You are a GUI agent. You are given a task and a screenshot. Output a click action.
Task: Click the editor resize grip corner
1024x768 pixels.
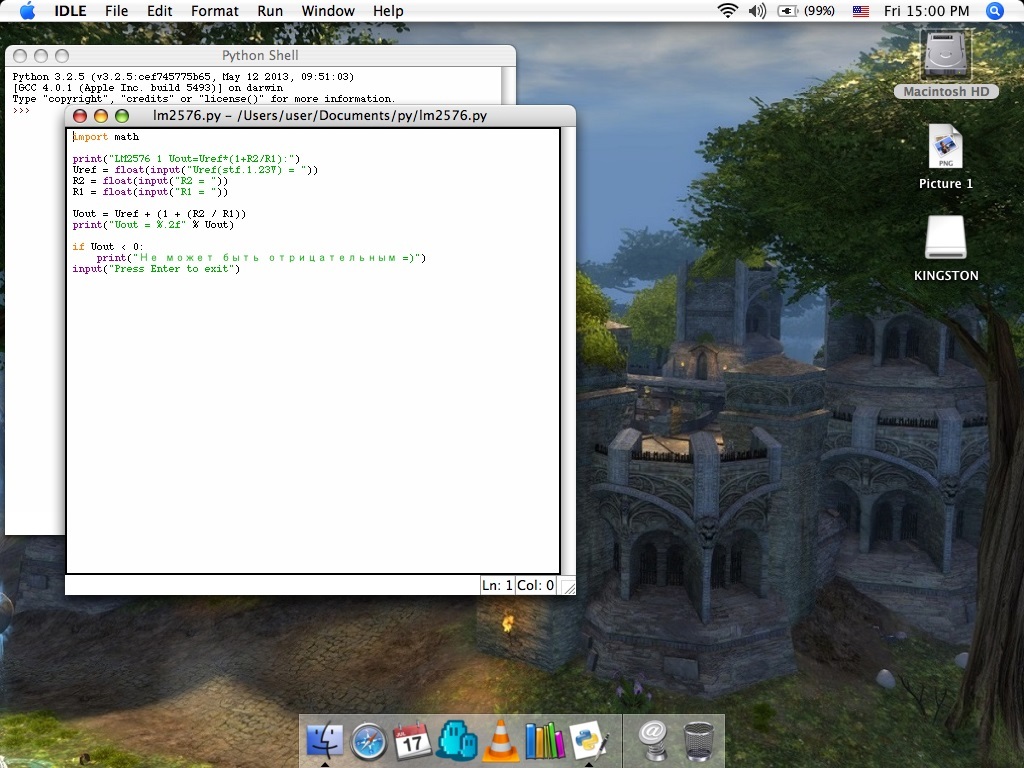click(568, 586)
